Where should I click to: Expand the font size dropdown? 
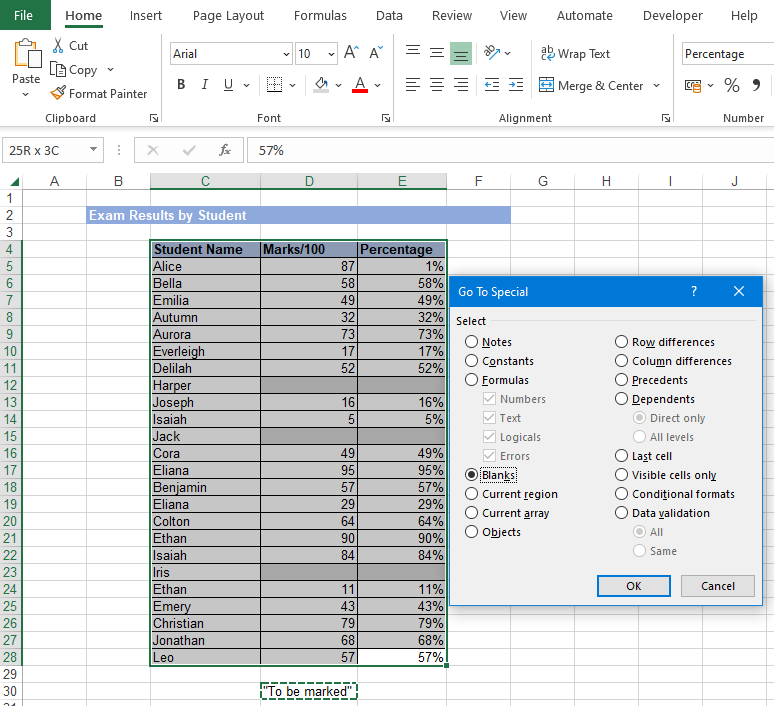(x=331, y=54)
